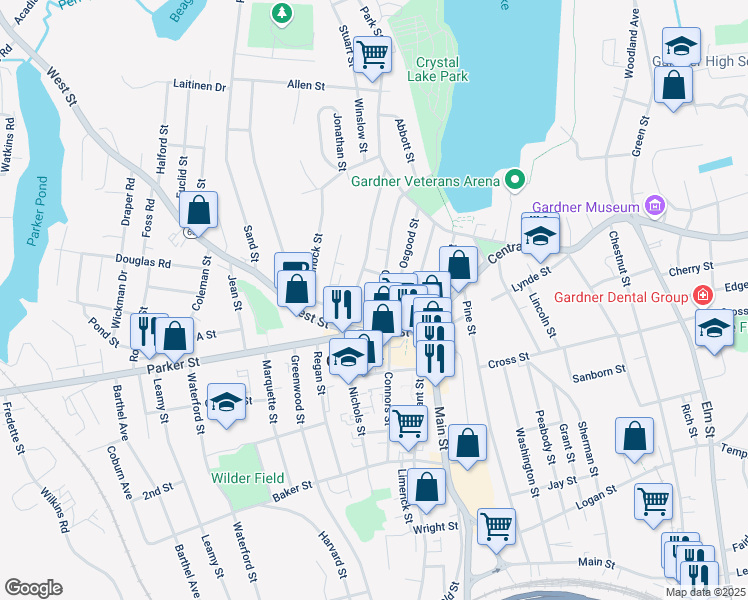Select the Allen St street label
This screenshot has width=748, height=600.
coord(306,85)
